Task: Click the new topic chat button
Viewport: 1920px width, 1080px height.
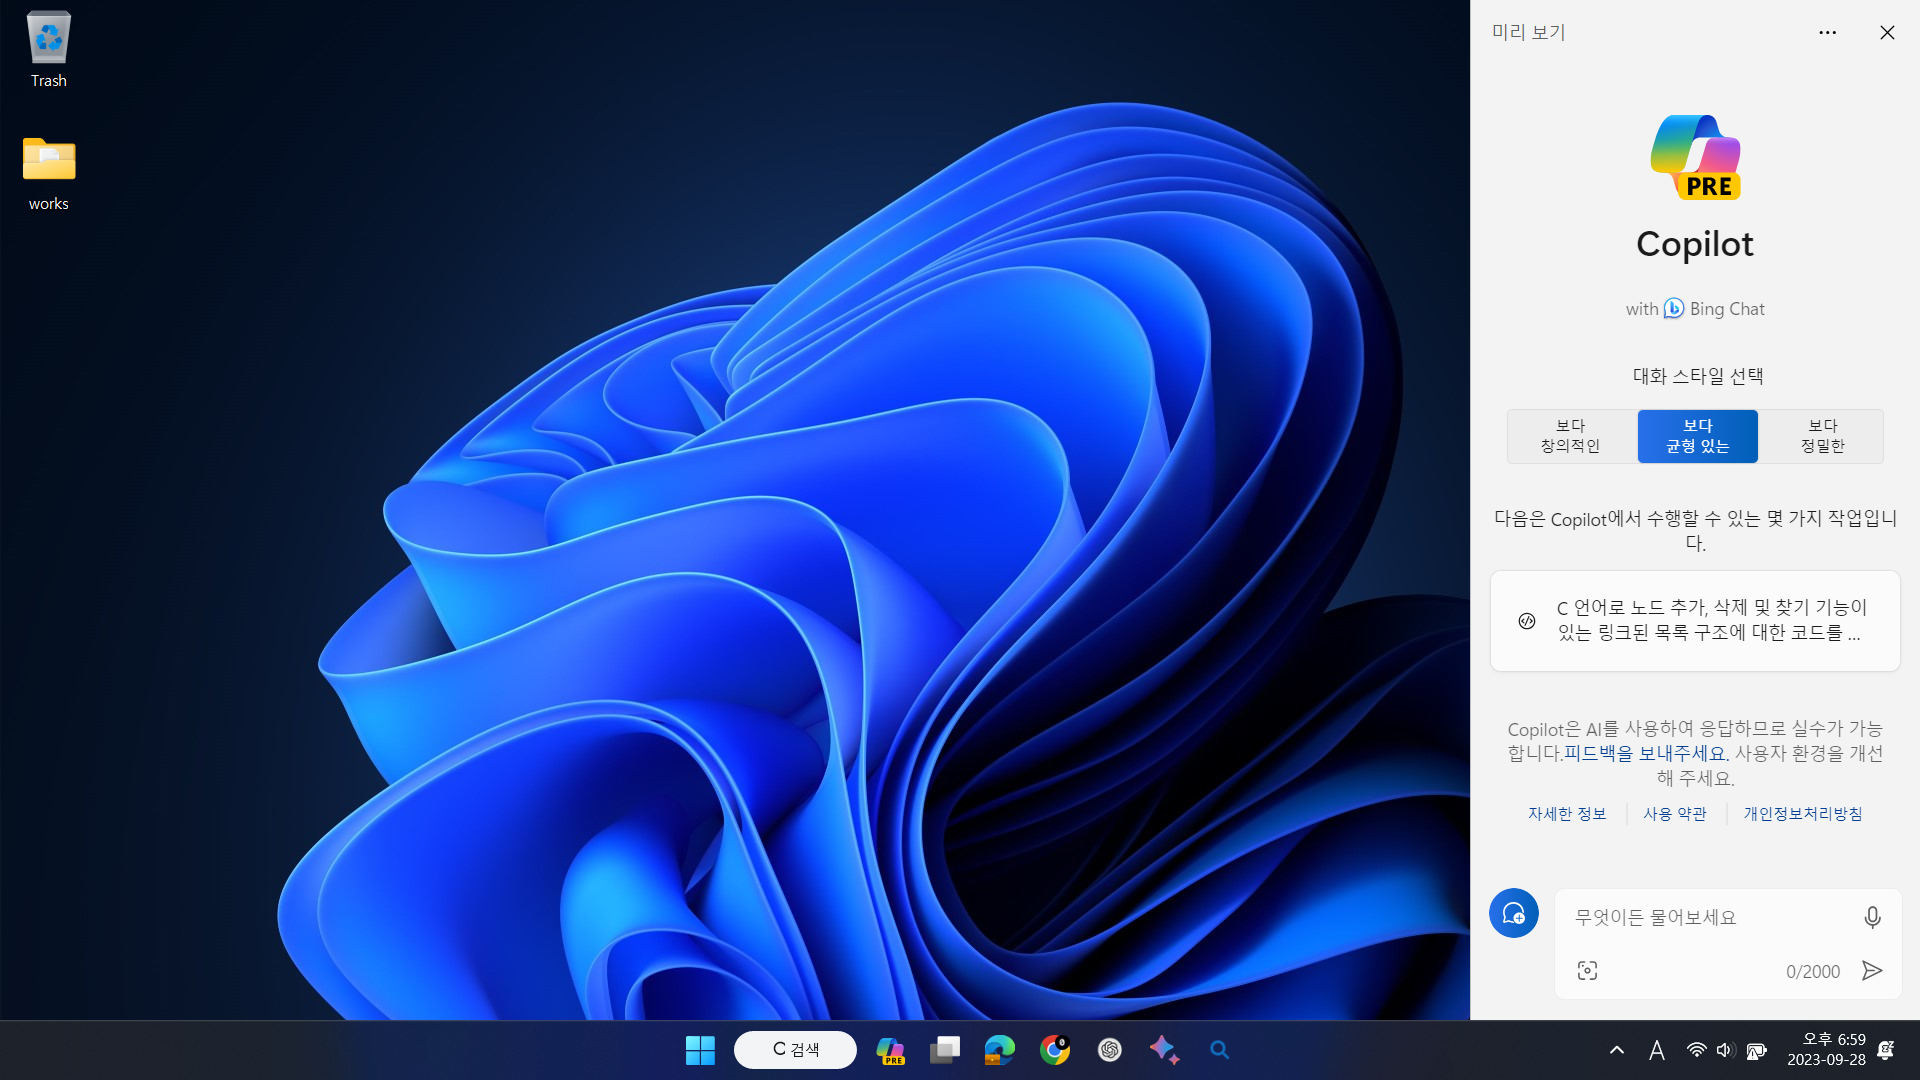Action: [x=1513, y=913]
